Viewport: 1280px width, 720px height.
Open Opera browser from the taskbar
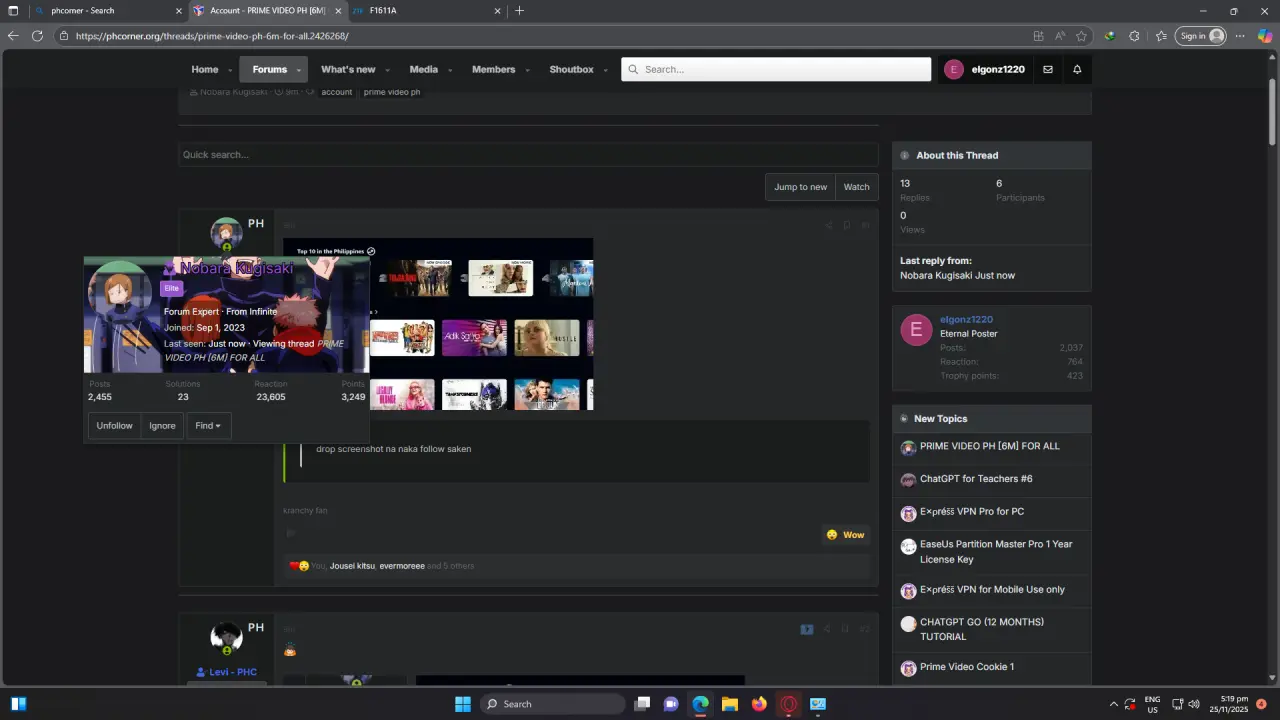[x=789, y=704]
